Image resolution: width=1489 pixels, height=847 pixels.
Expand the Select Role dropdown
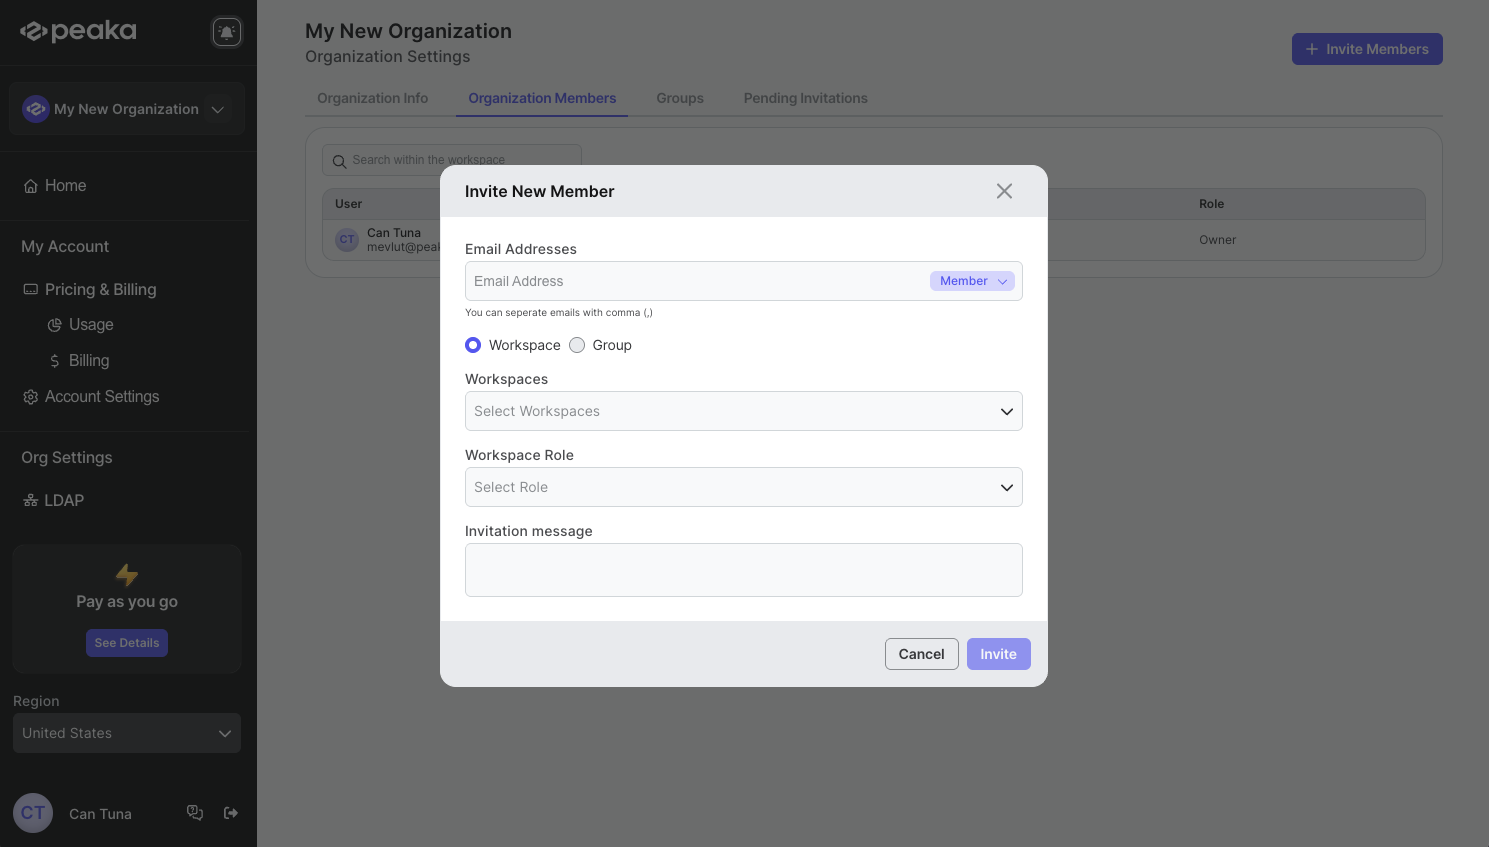(743, 487)
